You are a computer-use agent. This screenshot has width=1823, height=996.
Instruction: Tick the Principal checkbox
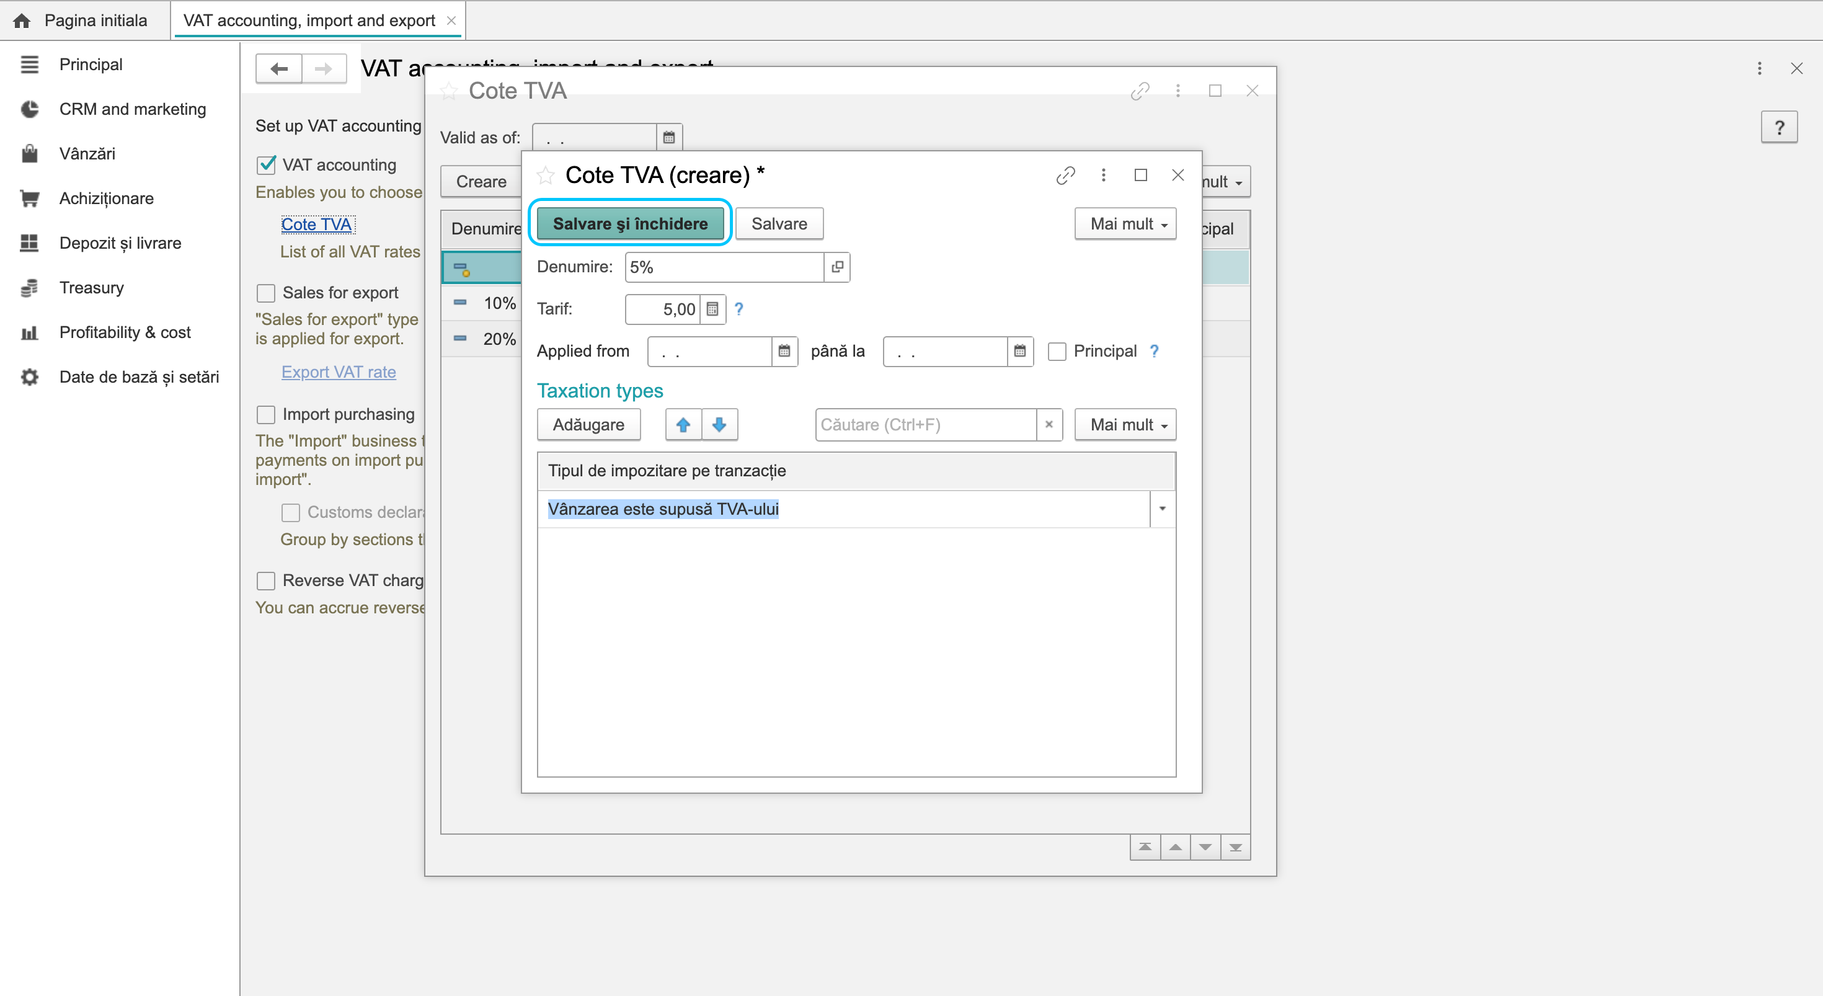pyautogui.click(x=1057, y=352)
